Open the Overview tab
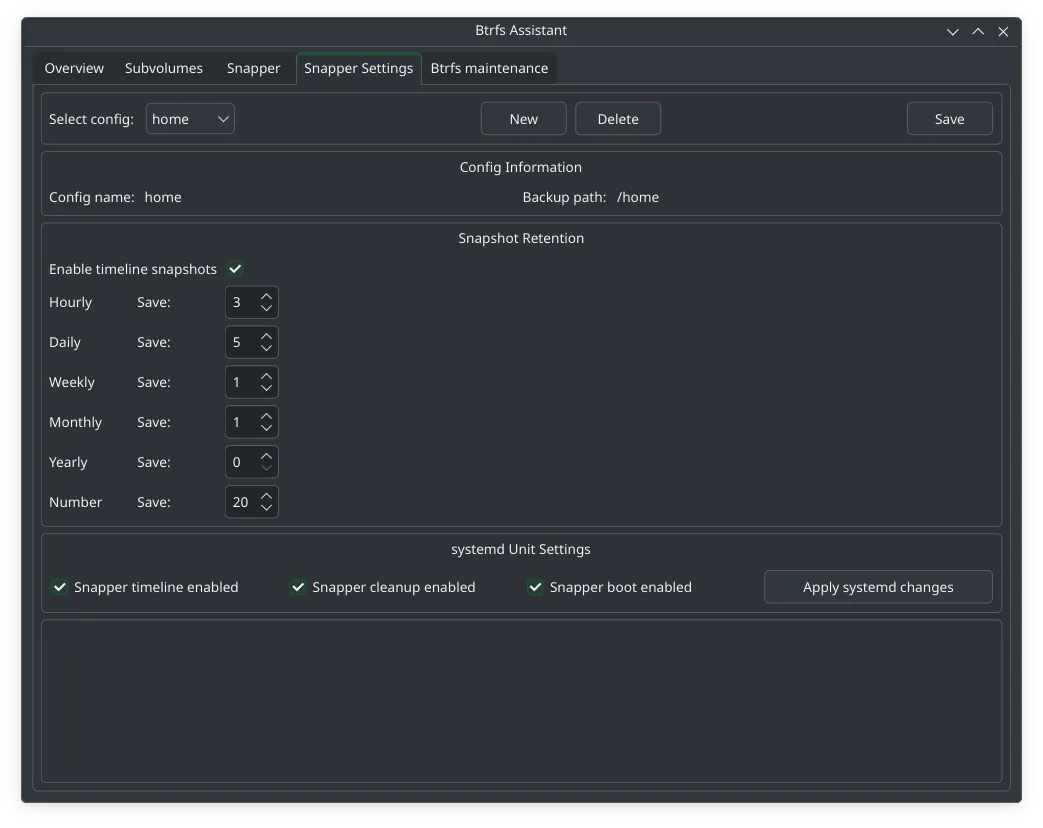This screenshot has width=1043, height=828. tap(74, 69)
